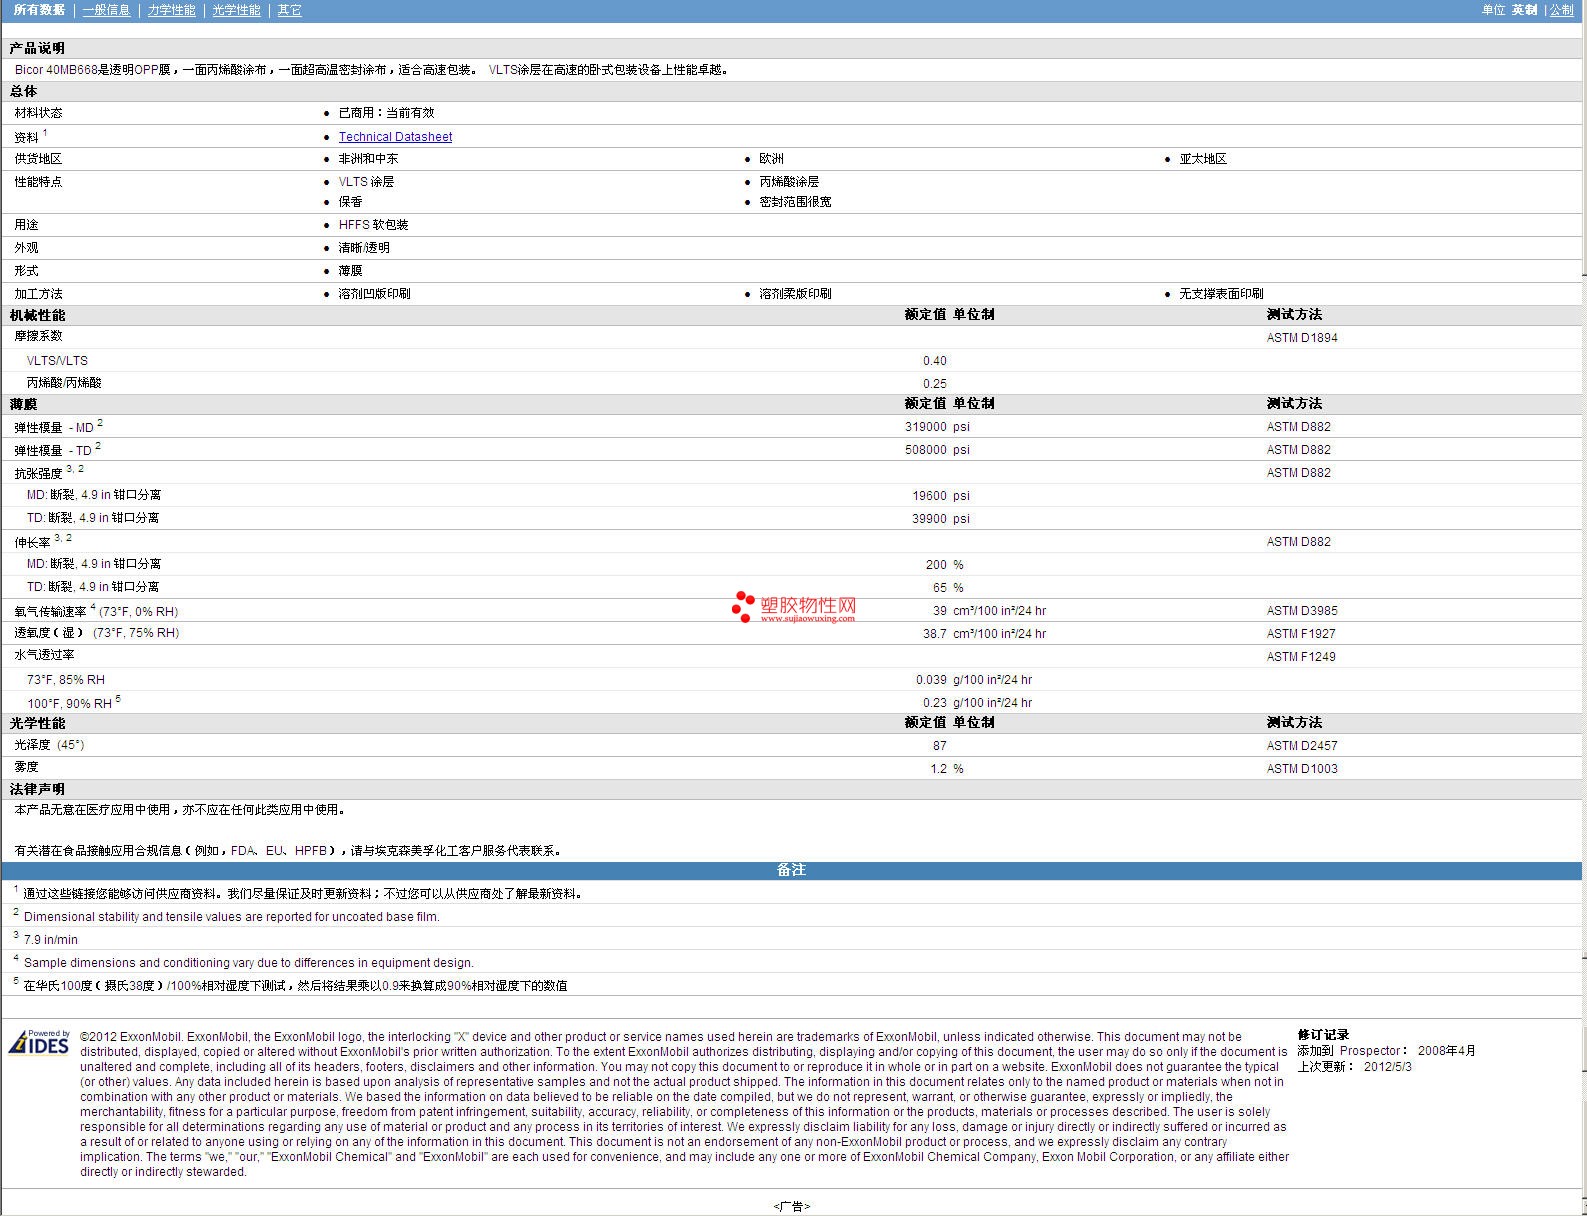Click the ASTM F1927 test method
Viewport: 1587px width, 1216px height.
(x=1300, y=634)
